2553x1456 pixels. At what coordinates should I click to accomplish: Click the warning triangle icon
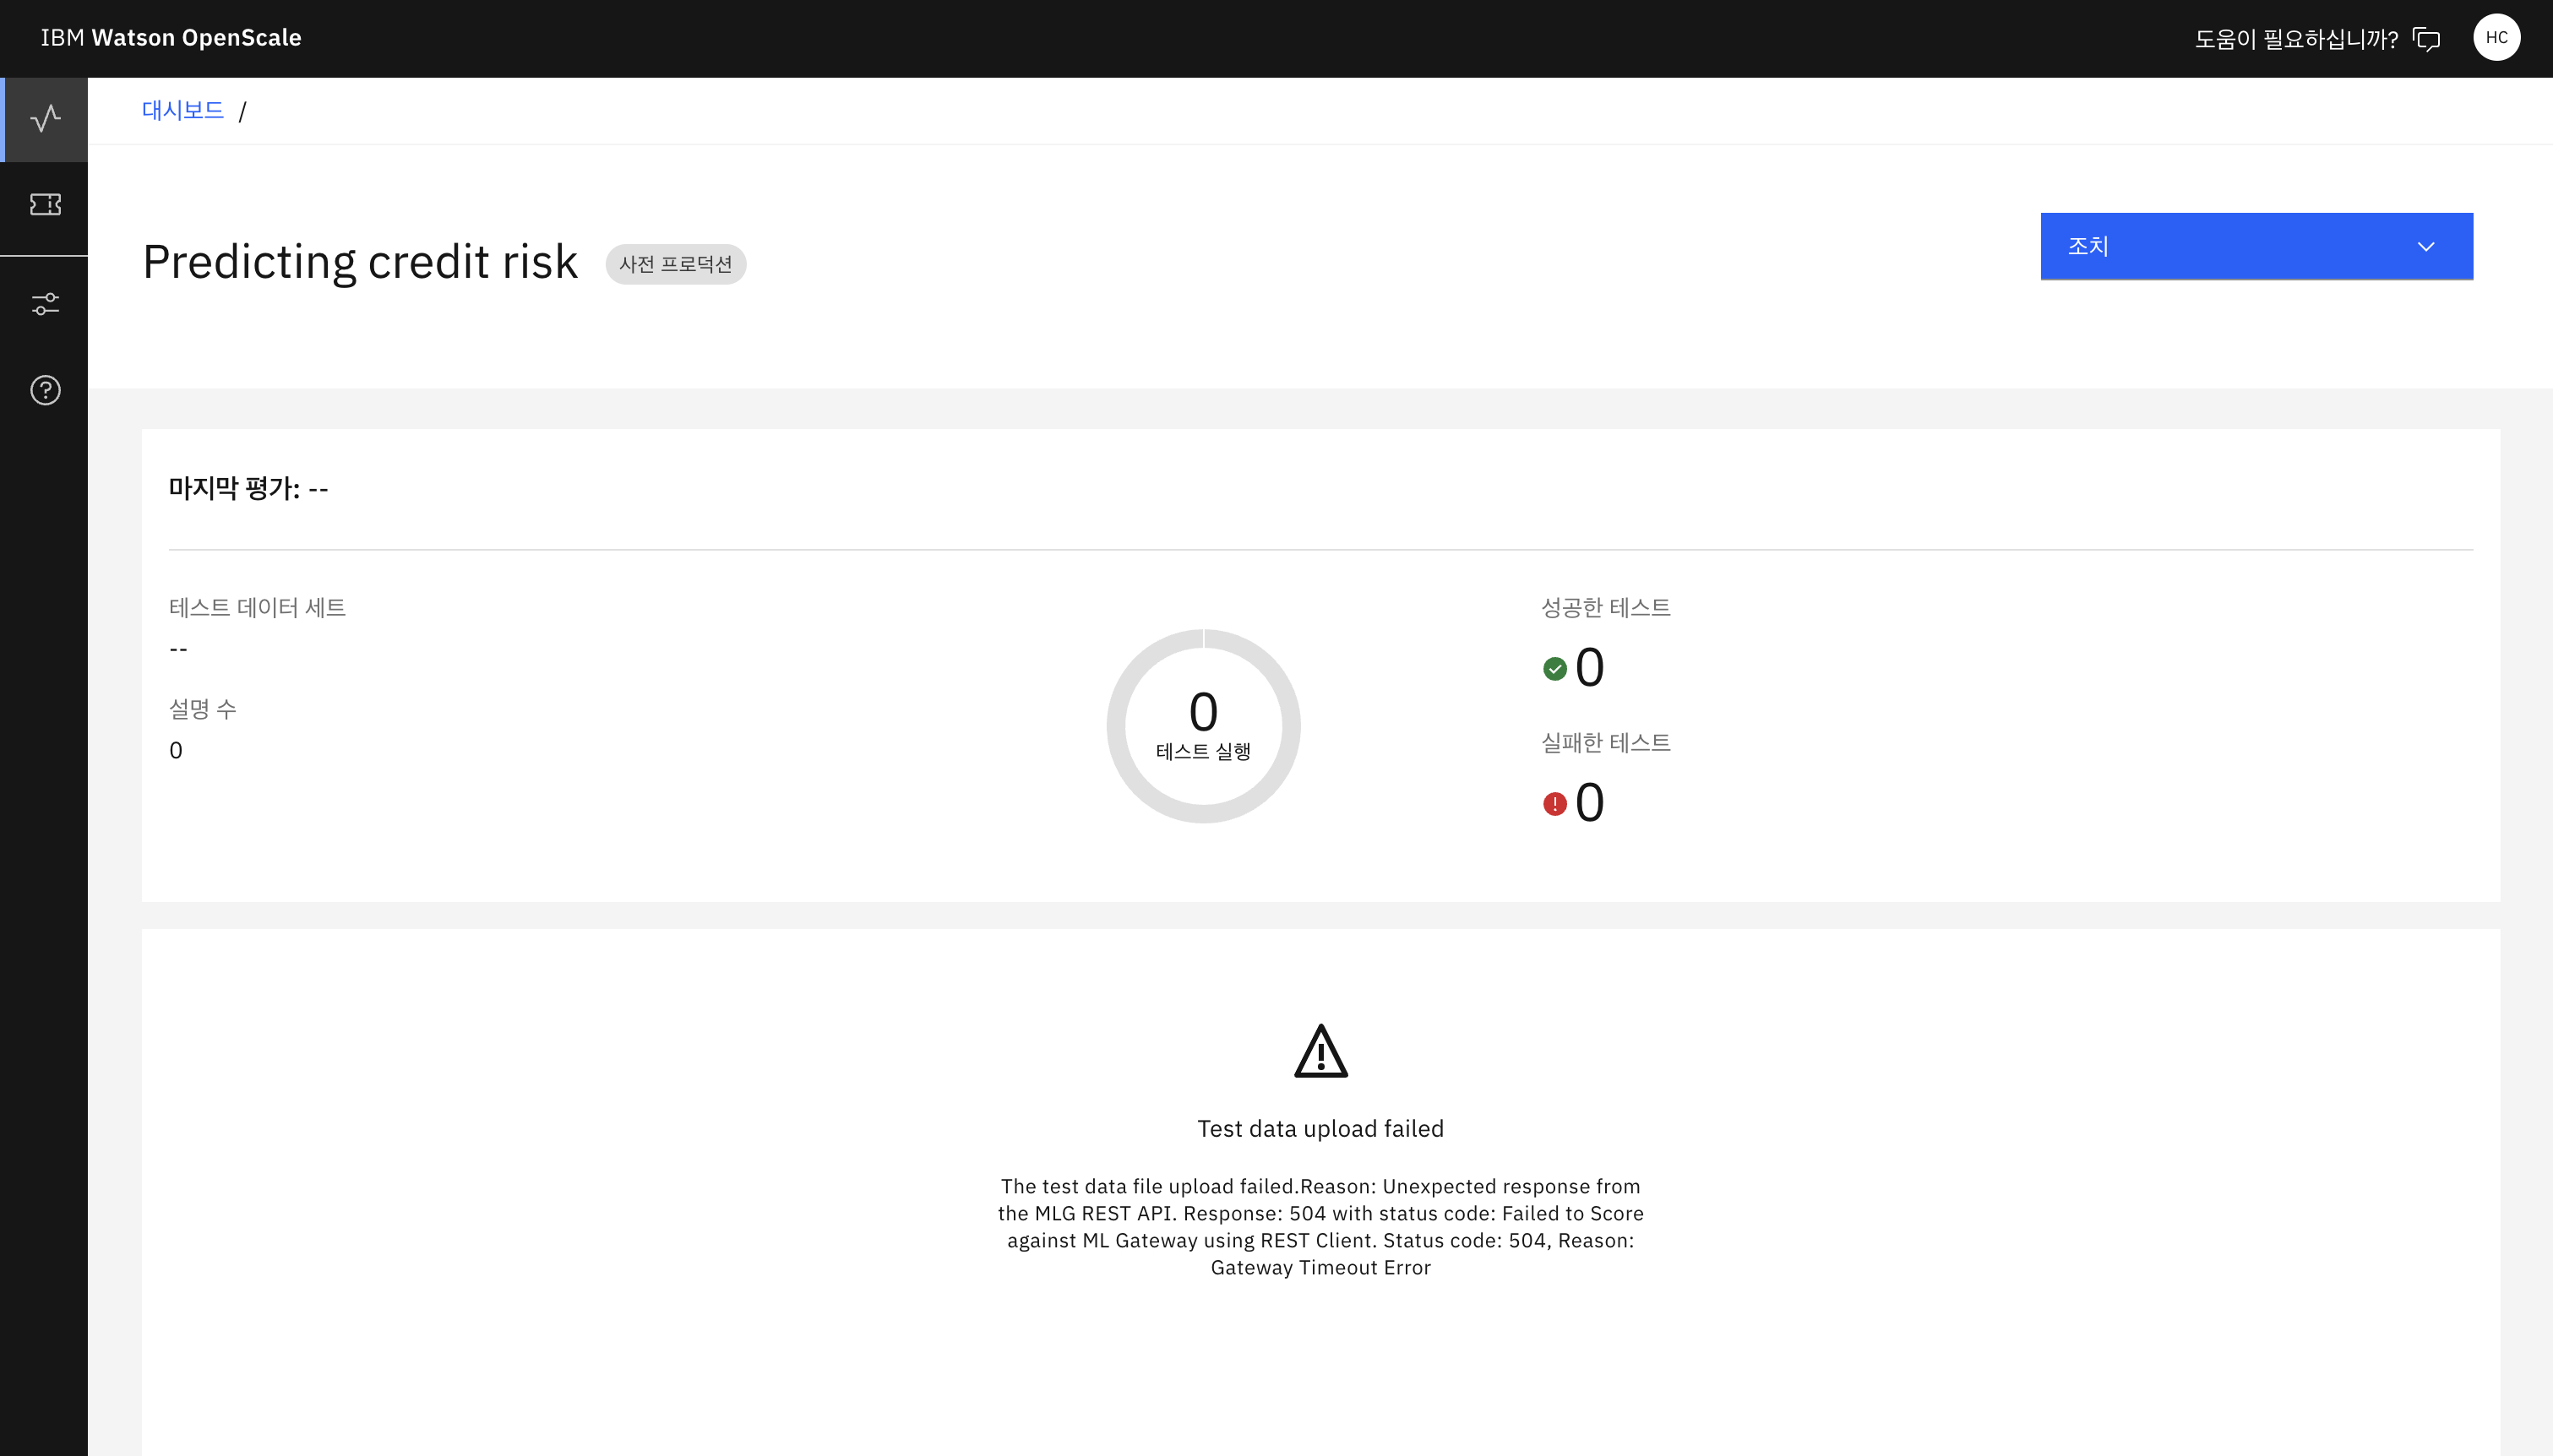click(1320, 1051)
